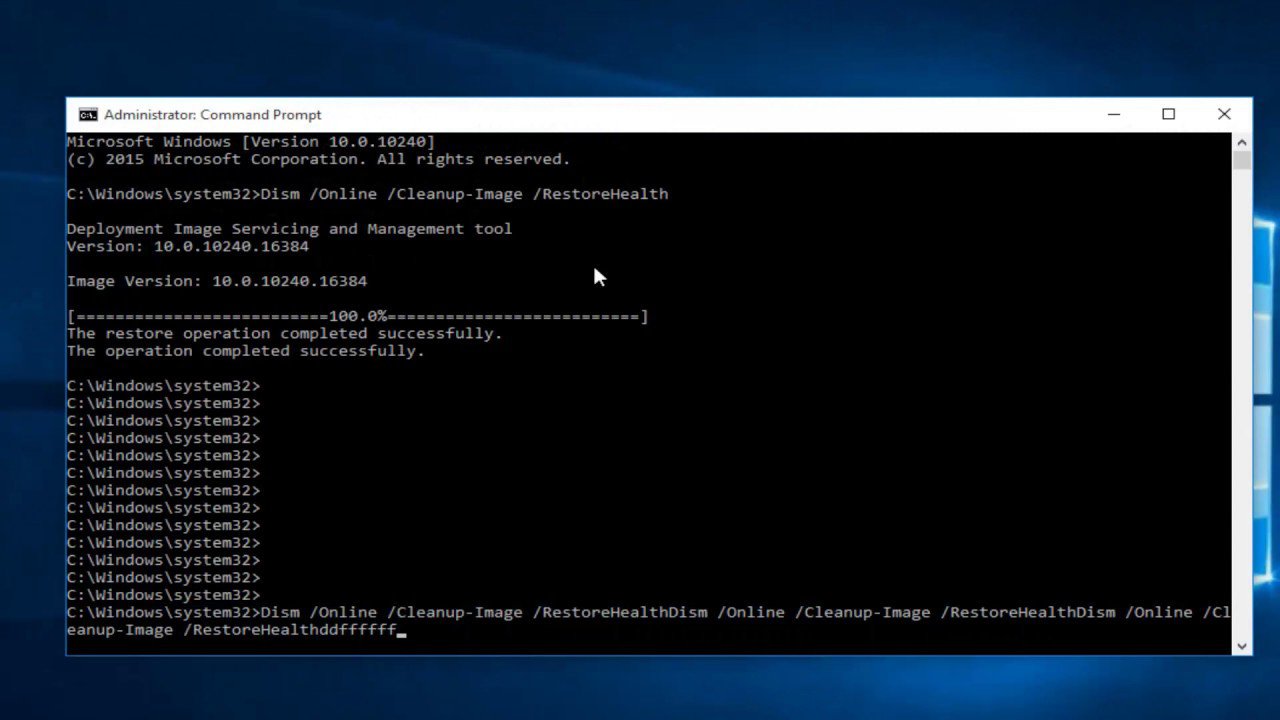
Task: Click 'Deployment Image Servicing and Management tool' text
Action: (289, 229)
